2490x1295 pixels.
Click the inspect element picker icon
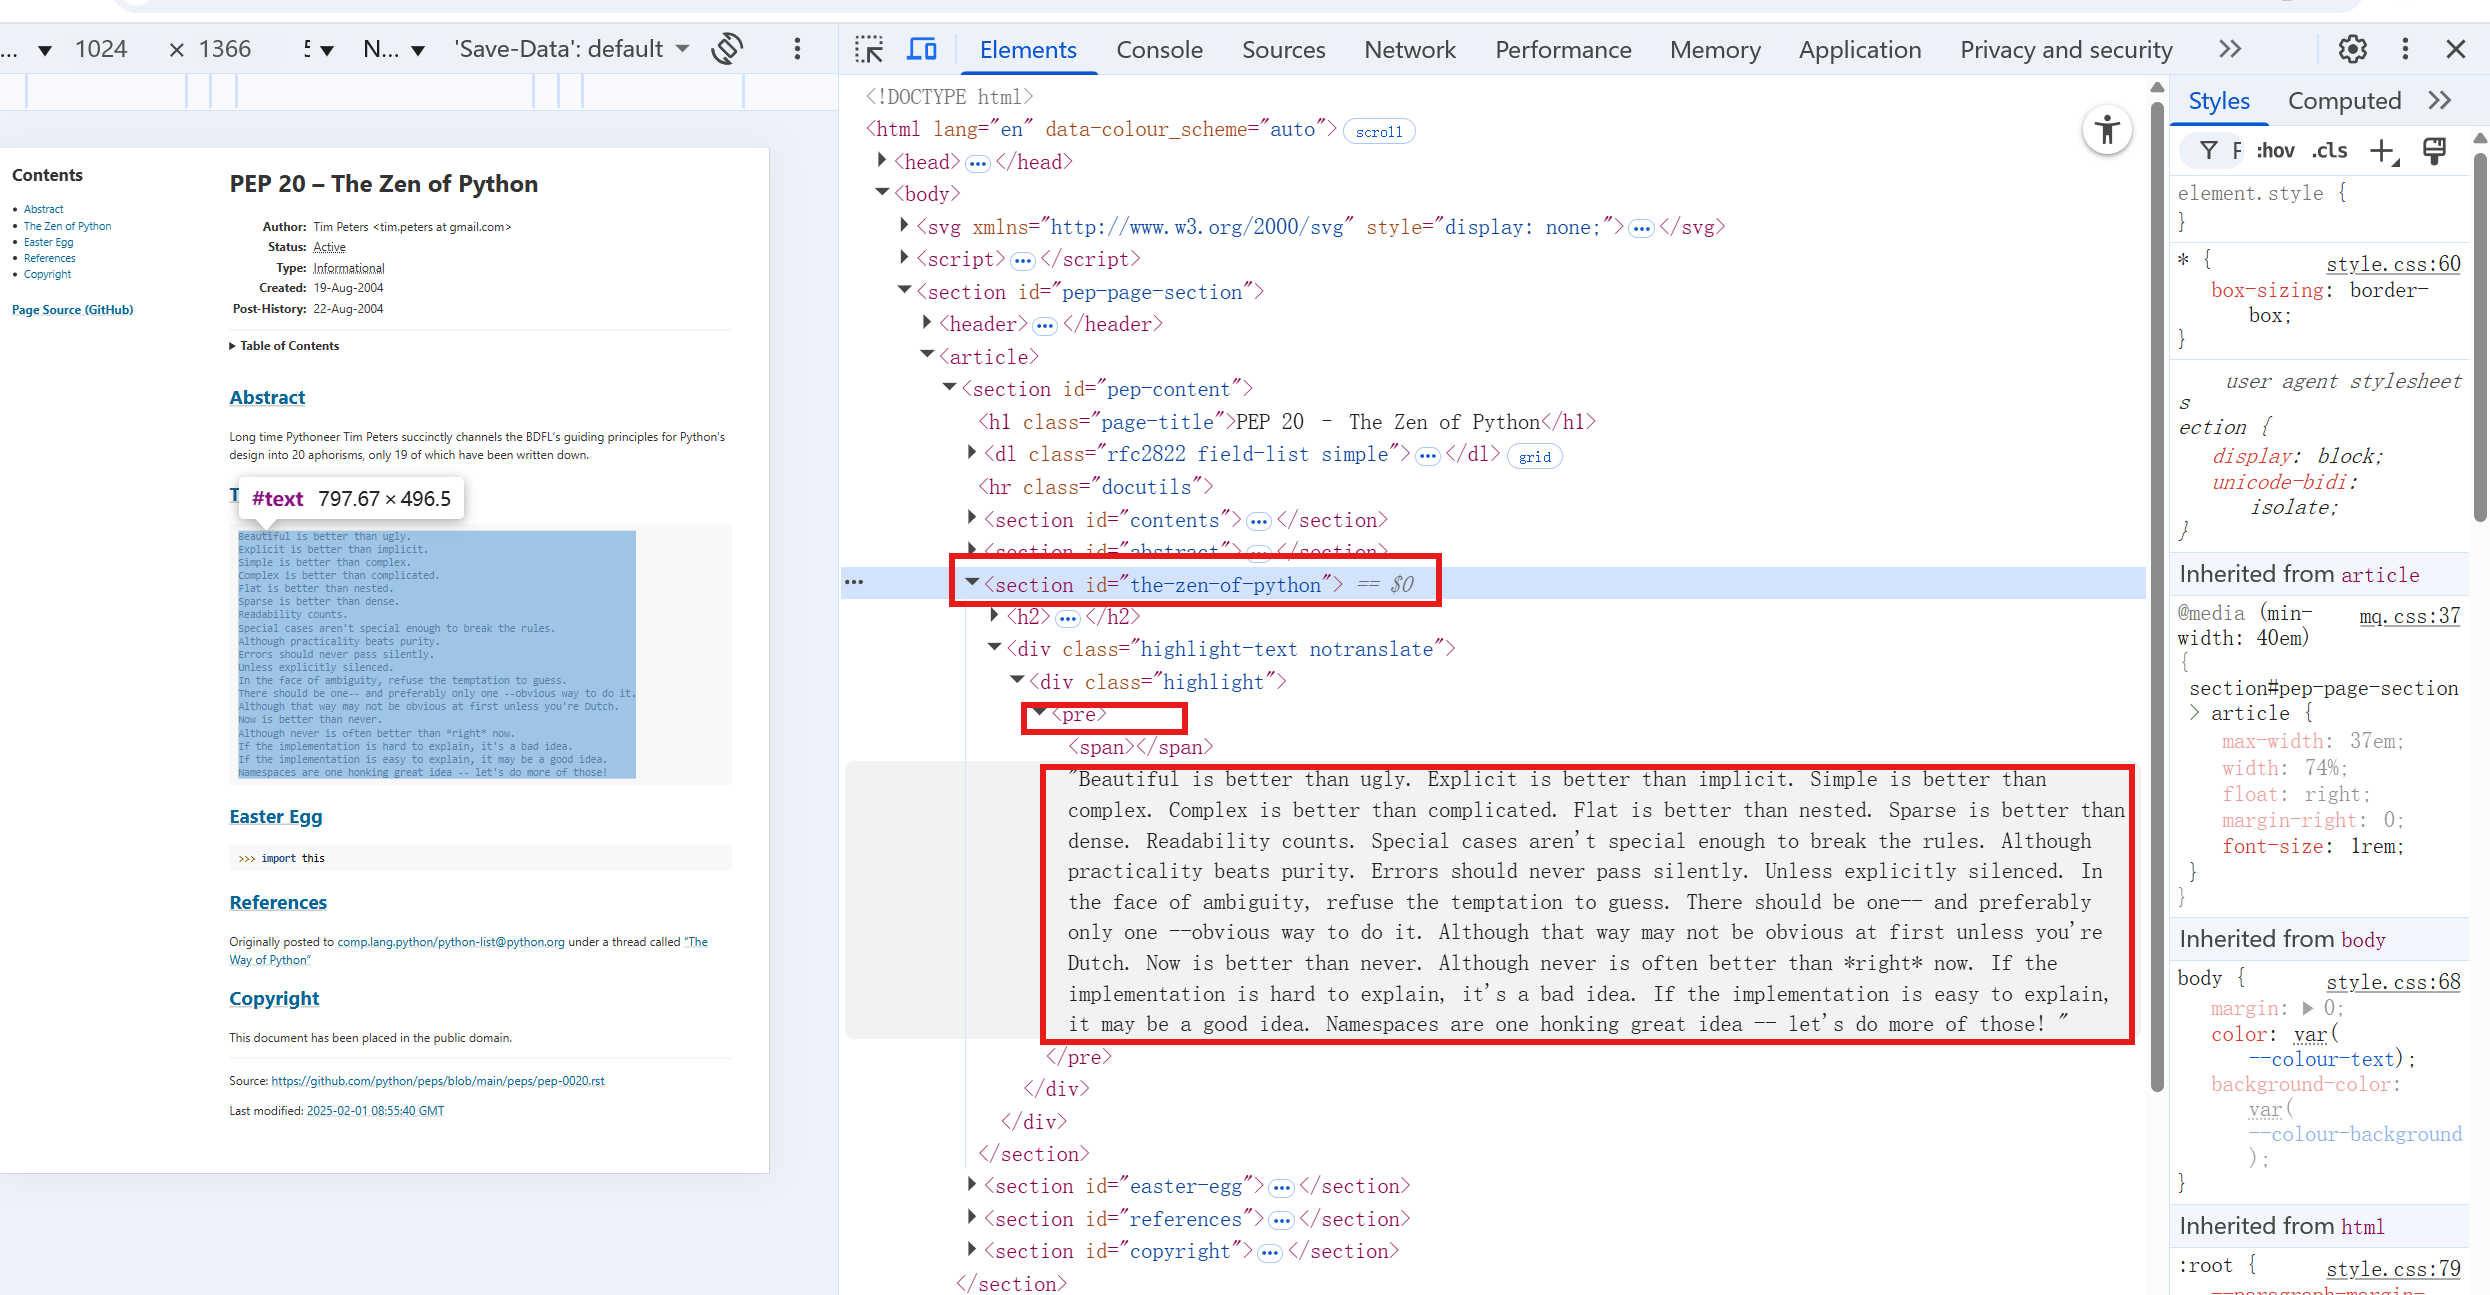point(868,49)
